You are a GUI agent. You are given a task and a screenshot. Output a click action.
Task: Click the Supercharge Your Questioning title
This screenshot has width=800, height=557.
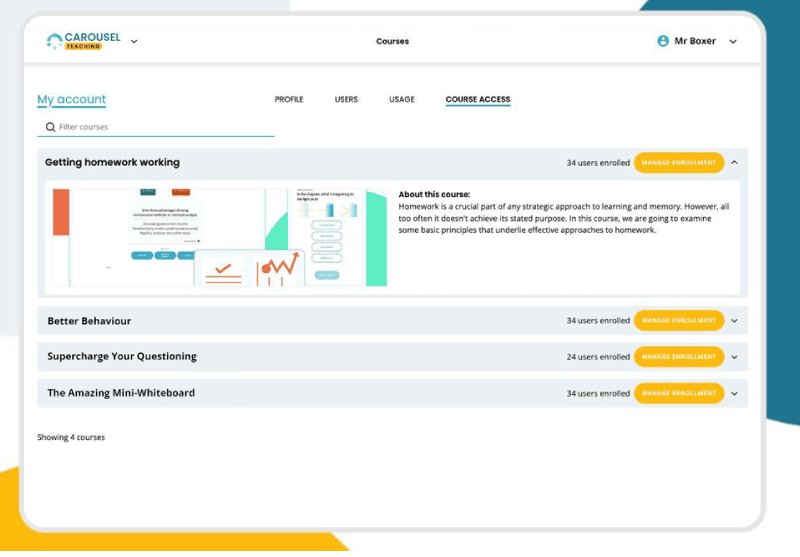(122, 357)
